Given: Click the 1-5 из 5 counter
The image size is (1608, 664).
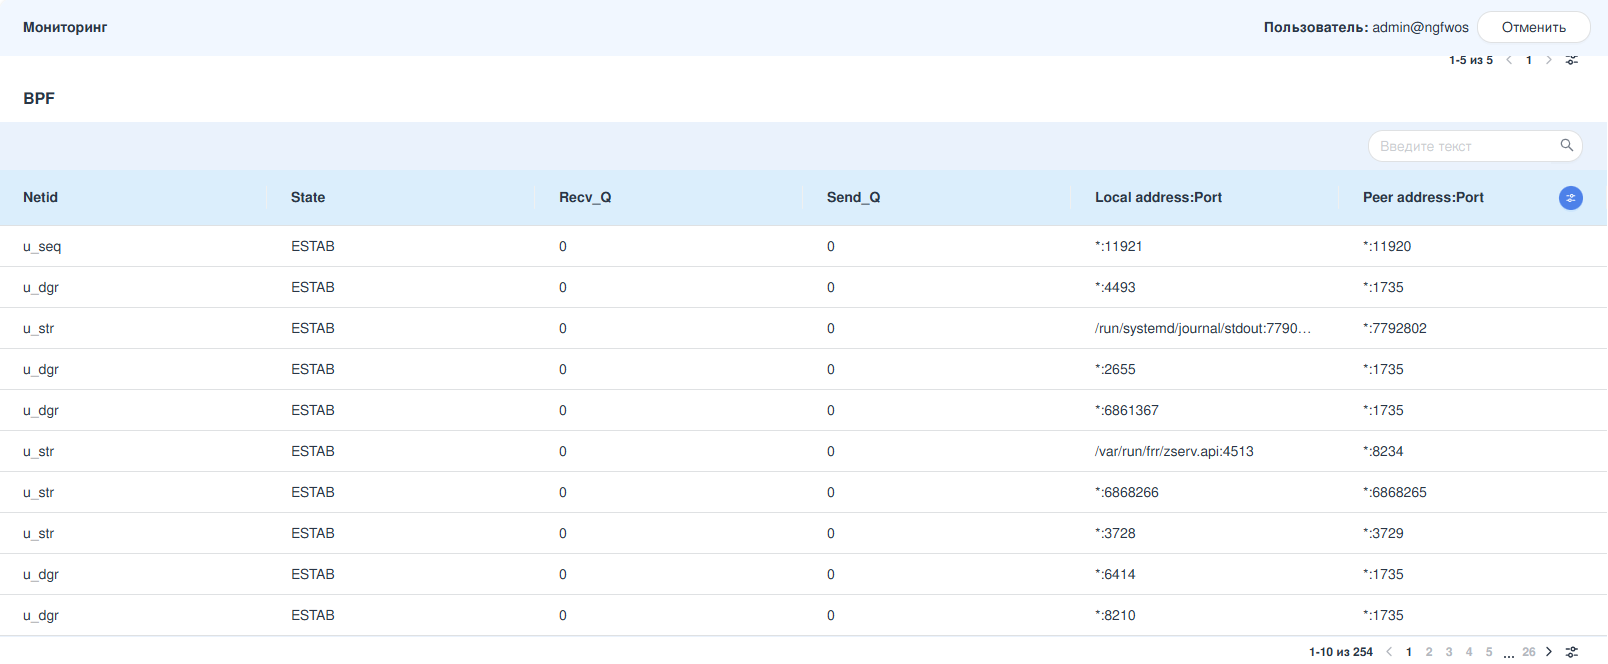Looking at the screenshot, I should point(1471,60).
